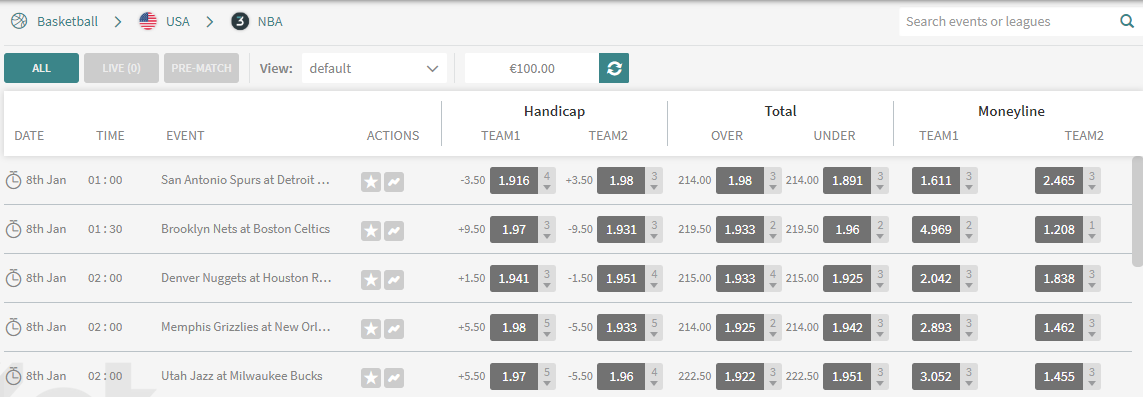The image size is (1143, 397).
Task: Click the Search events or leagues field
Action: (1009, 21)
